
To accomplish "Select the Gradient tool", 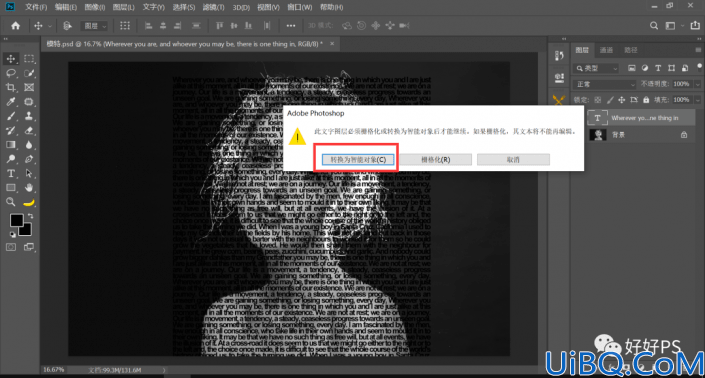I will click(x=11, y=145).
